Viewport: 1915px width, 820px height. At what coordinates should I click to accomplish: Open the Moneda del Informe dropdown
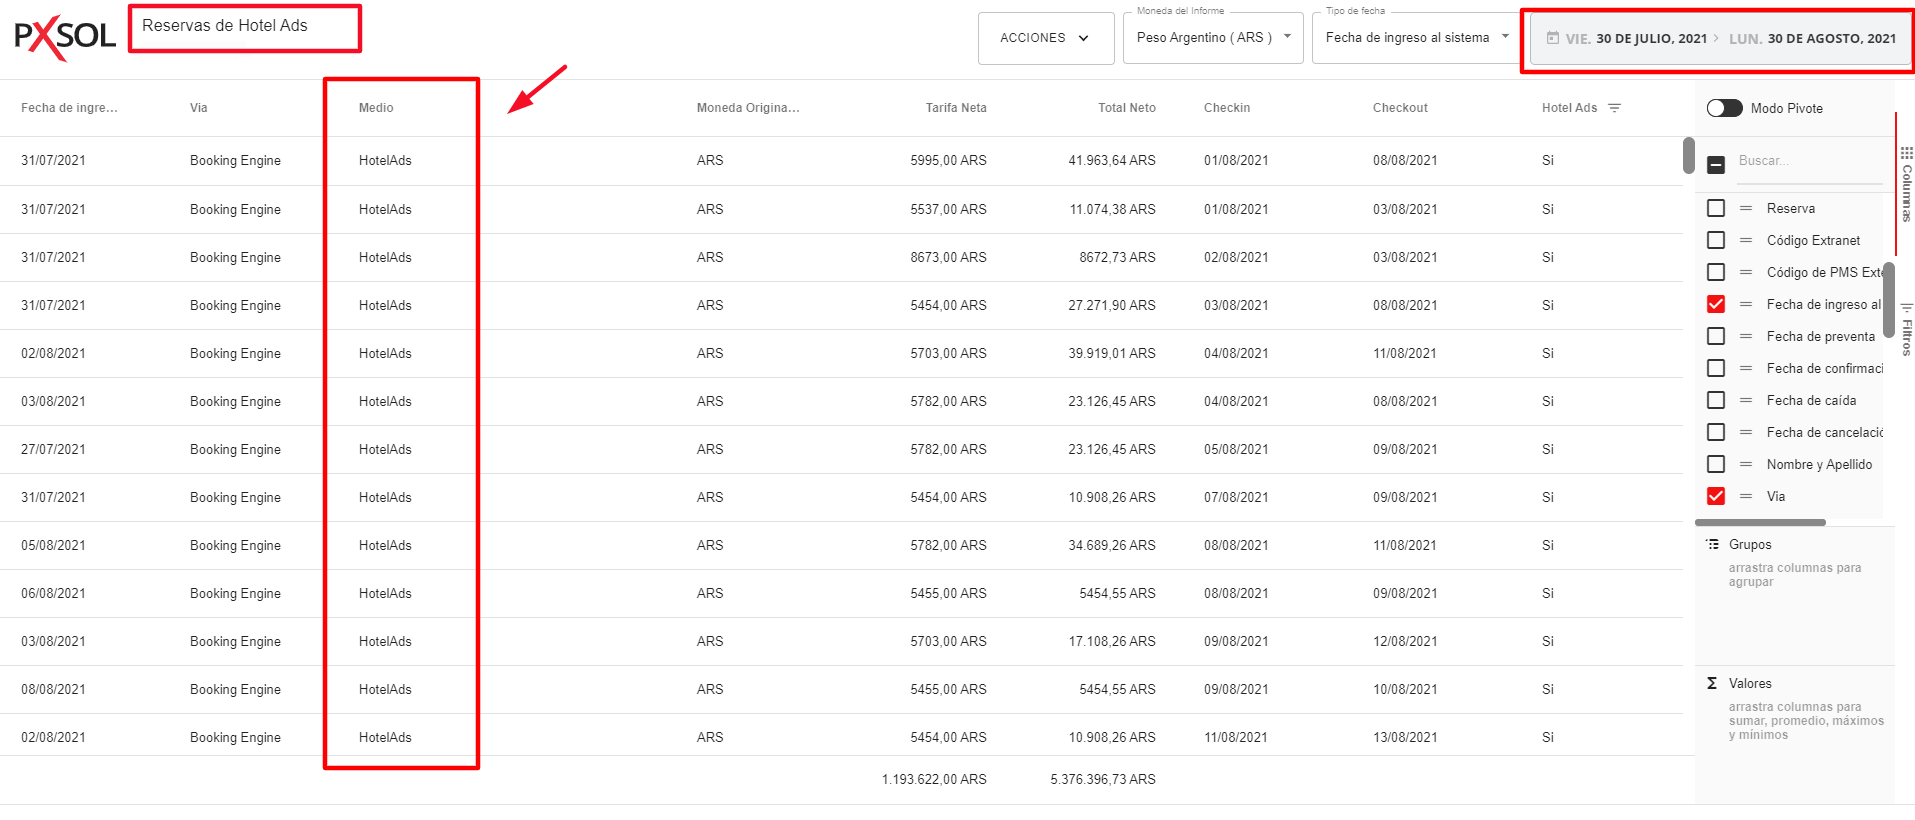point(1212,38)
